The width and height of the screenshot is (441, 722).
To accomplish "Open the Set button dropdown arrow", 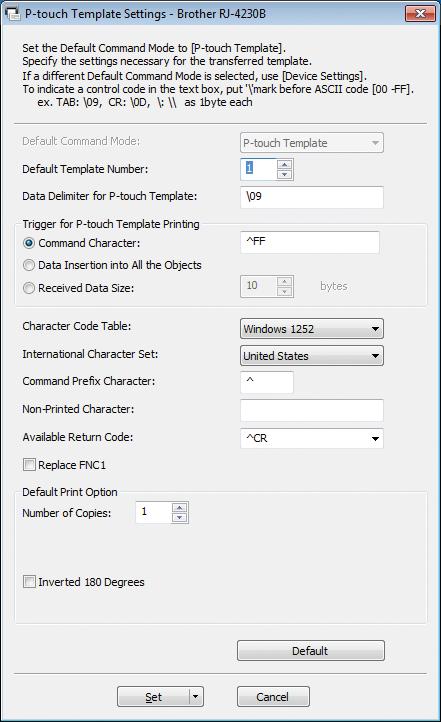I will (x=196, y=697).
